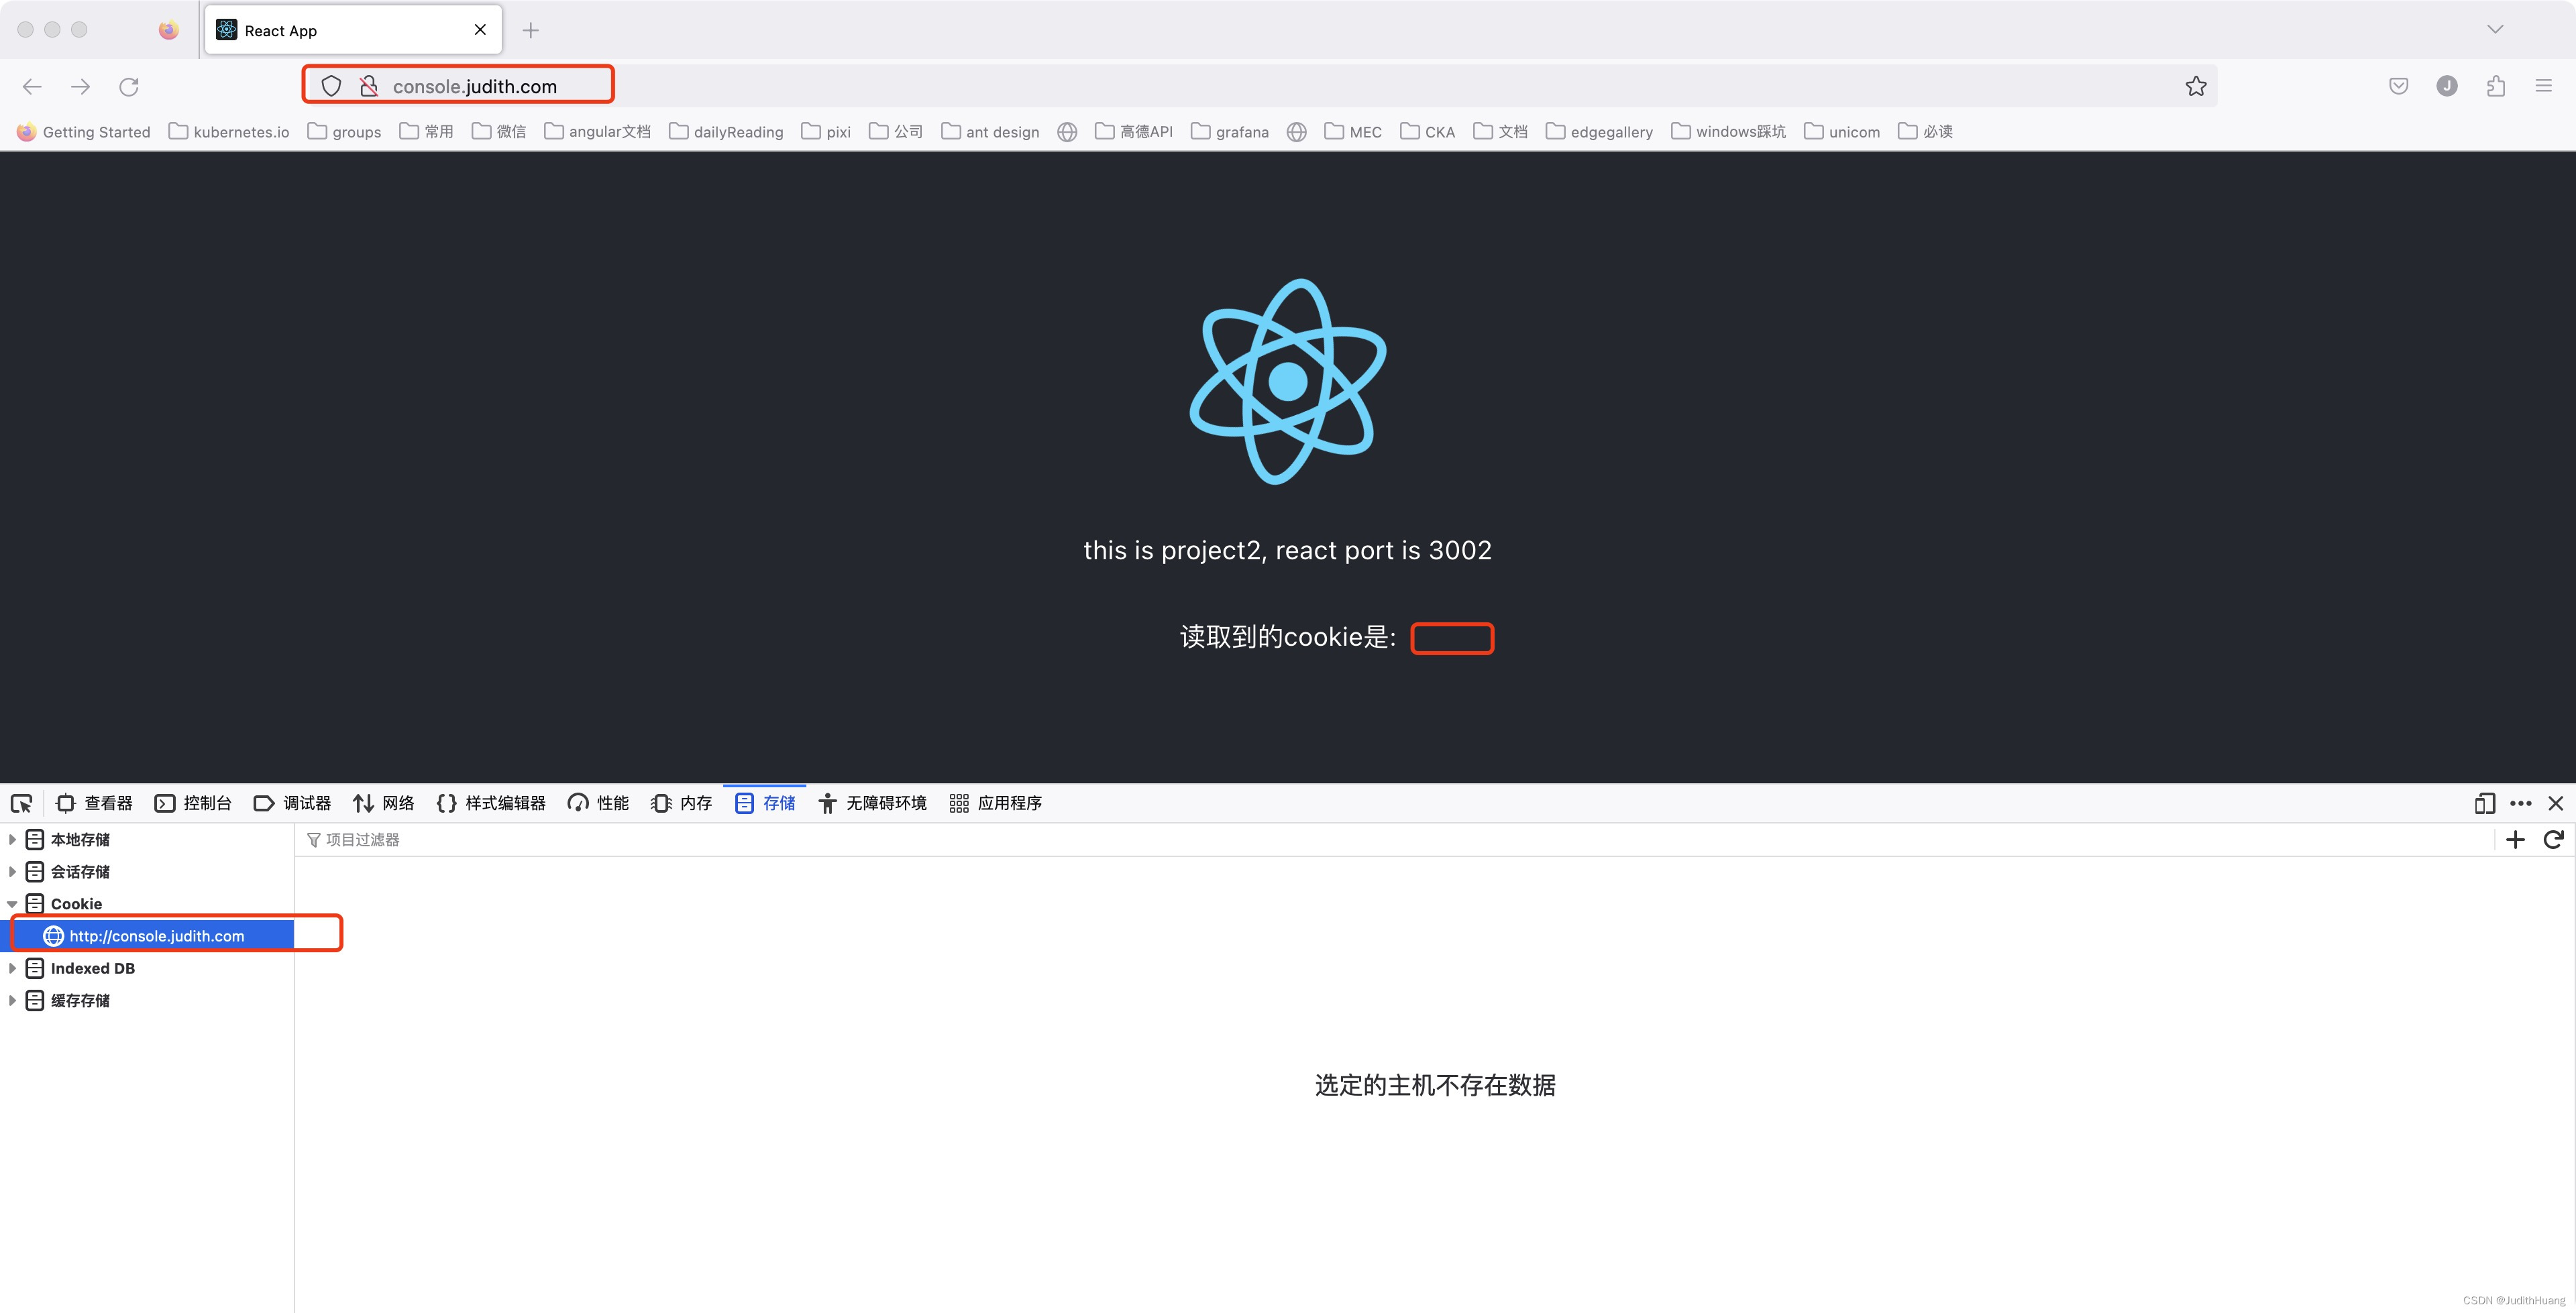Click the Indexed DB tree expander
2576x1313 pixels.
(x=13, y=968)
